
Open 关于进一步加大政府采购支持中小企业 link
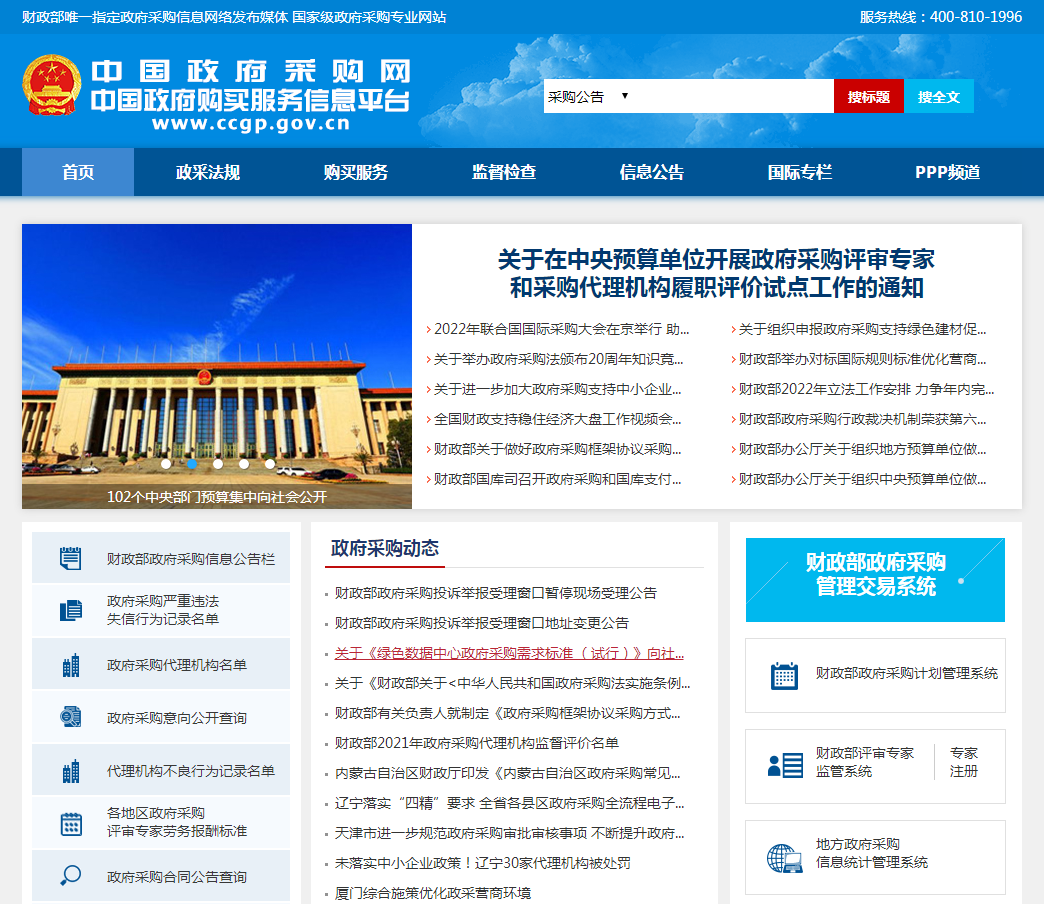tap(557, 389)
